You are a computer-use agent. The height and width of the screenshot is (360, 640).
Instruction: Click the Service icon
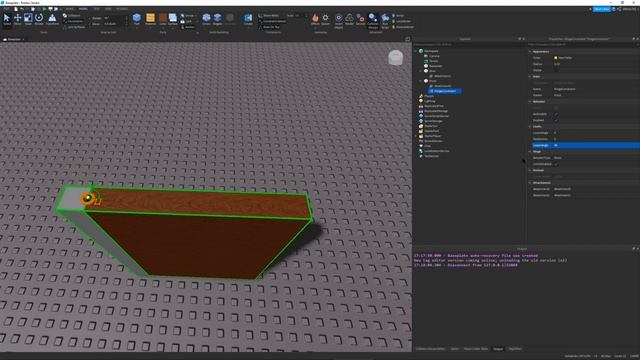(360, 19)
